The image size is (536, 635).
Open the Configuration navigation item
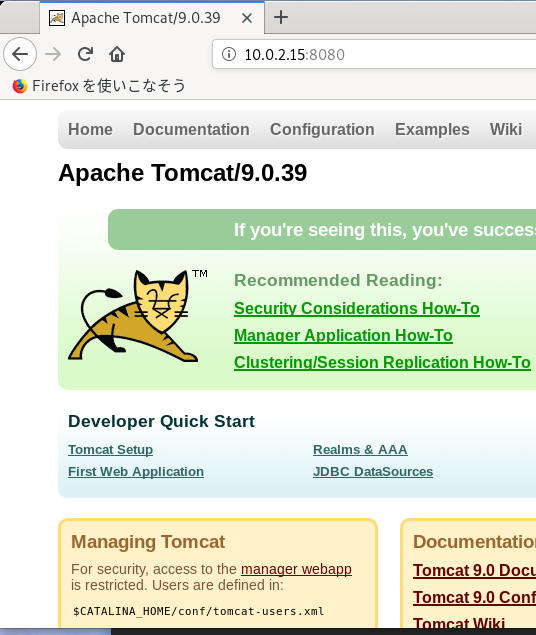[x=322, y=130]
